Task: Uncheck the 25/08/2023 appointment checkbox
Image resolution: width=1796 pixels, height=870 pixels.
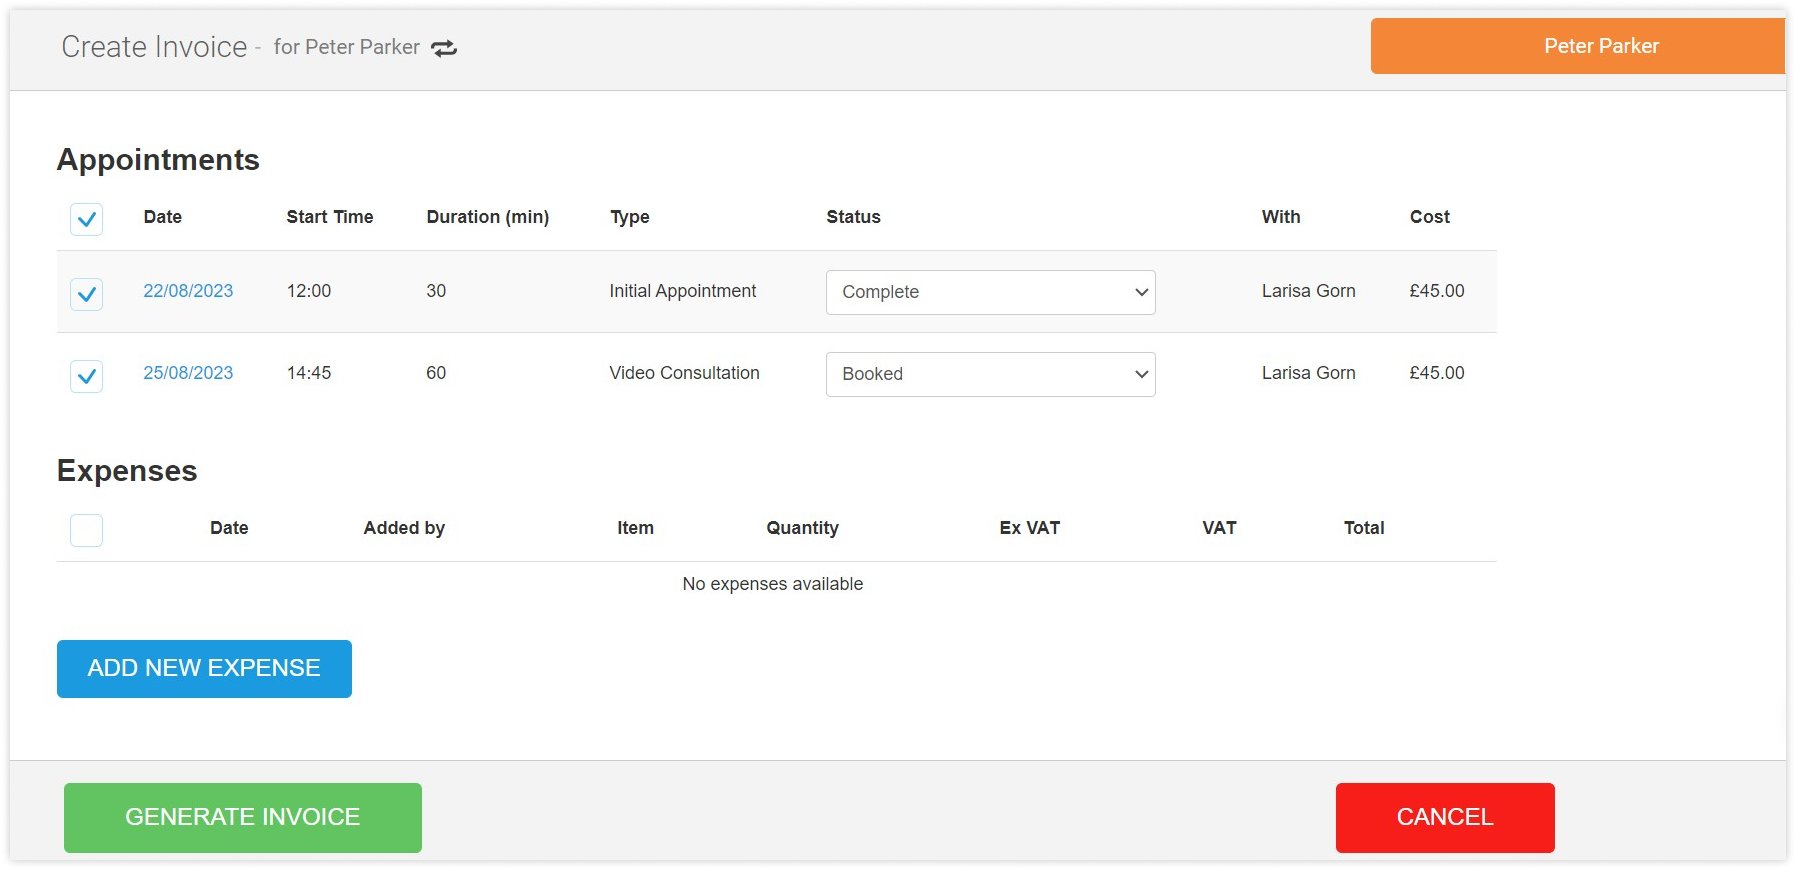Action: coord(87,376)
